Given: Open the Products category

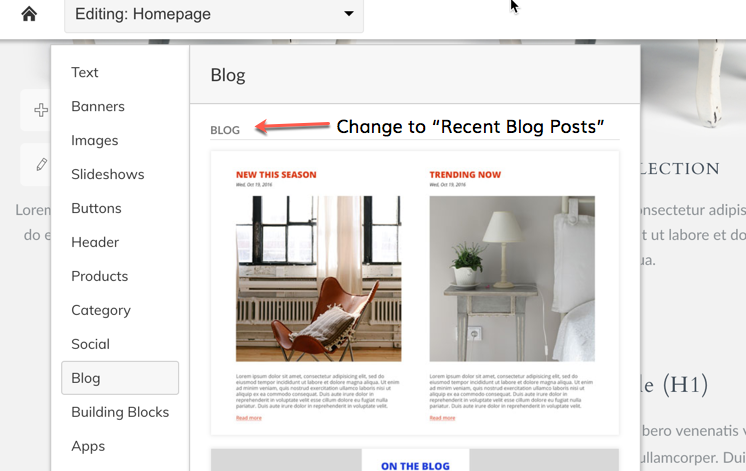Looking at the screenshot, I should click(99, 276).
